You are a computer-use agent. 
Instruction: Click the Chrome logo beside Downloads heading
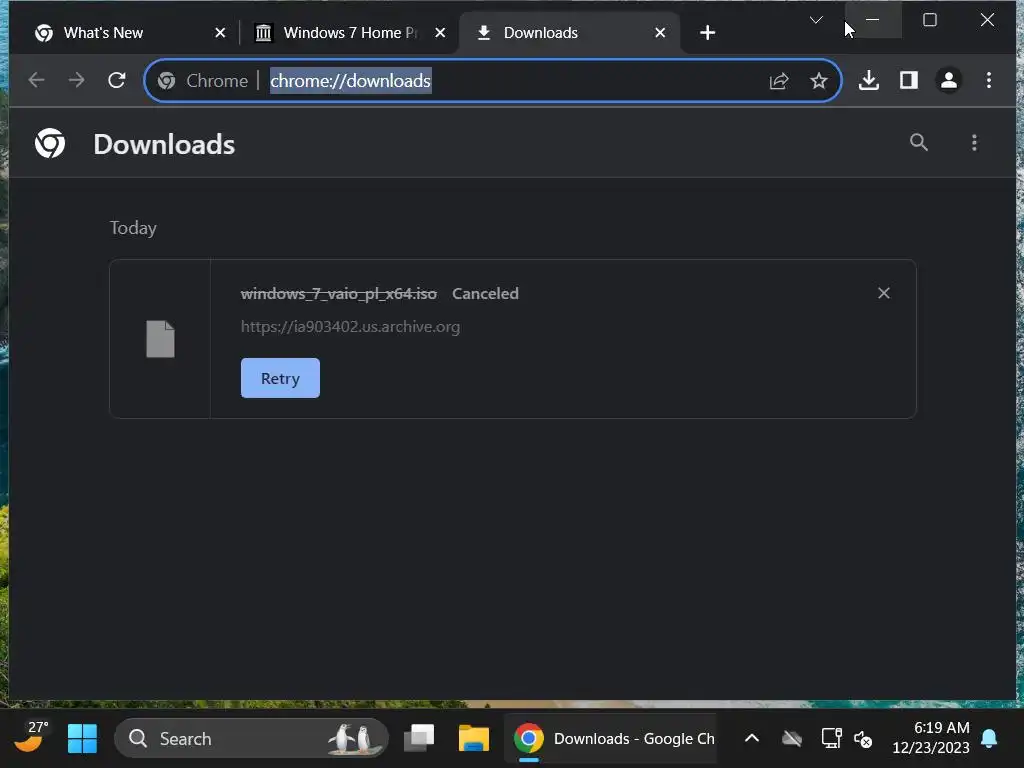point(50,143)
